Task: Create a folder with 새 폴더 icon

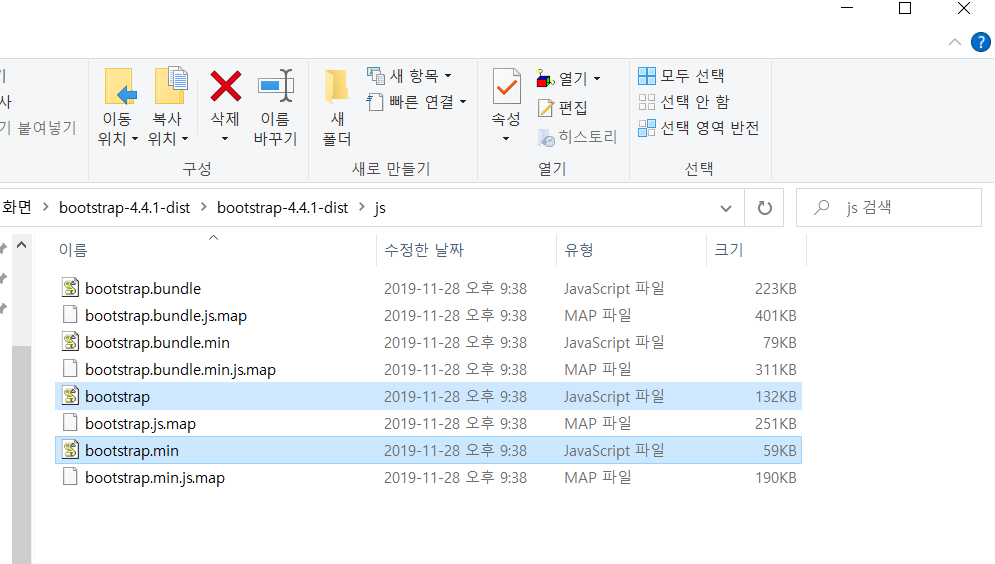Action: pos(336,86)
